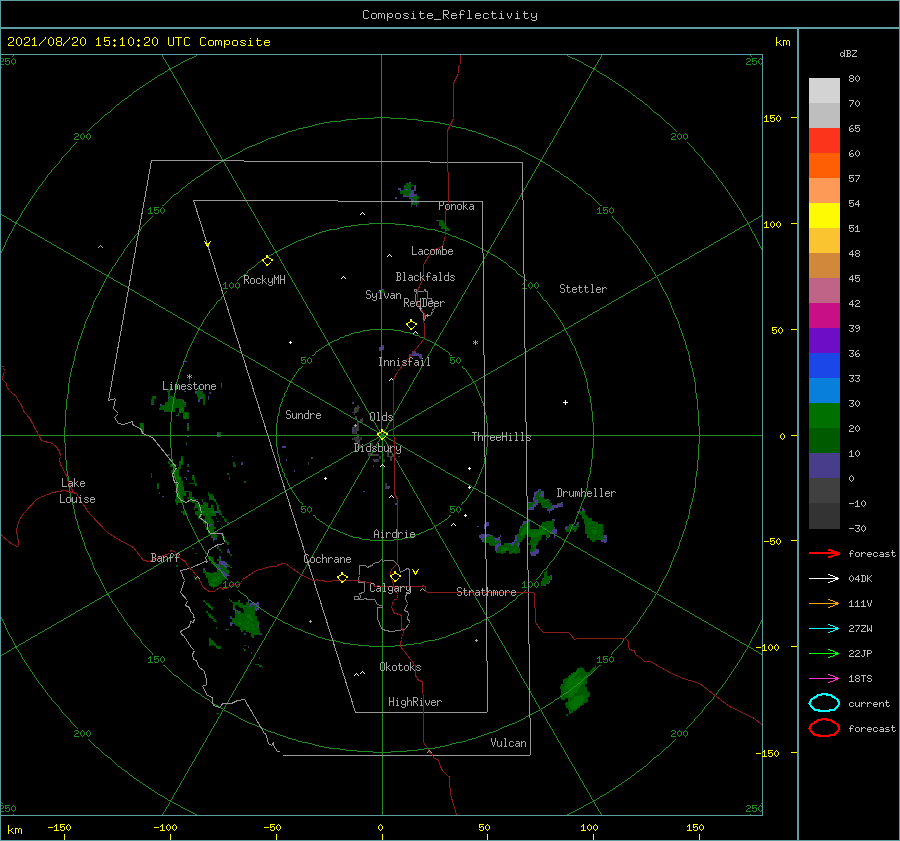
Task: Click the Airdrie label
Action: [x=394, y=534]
